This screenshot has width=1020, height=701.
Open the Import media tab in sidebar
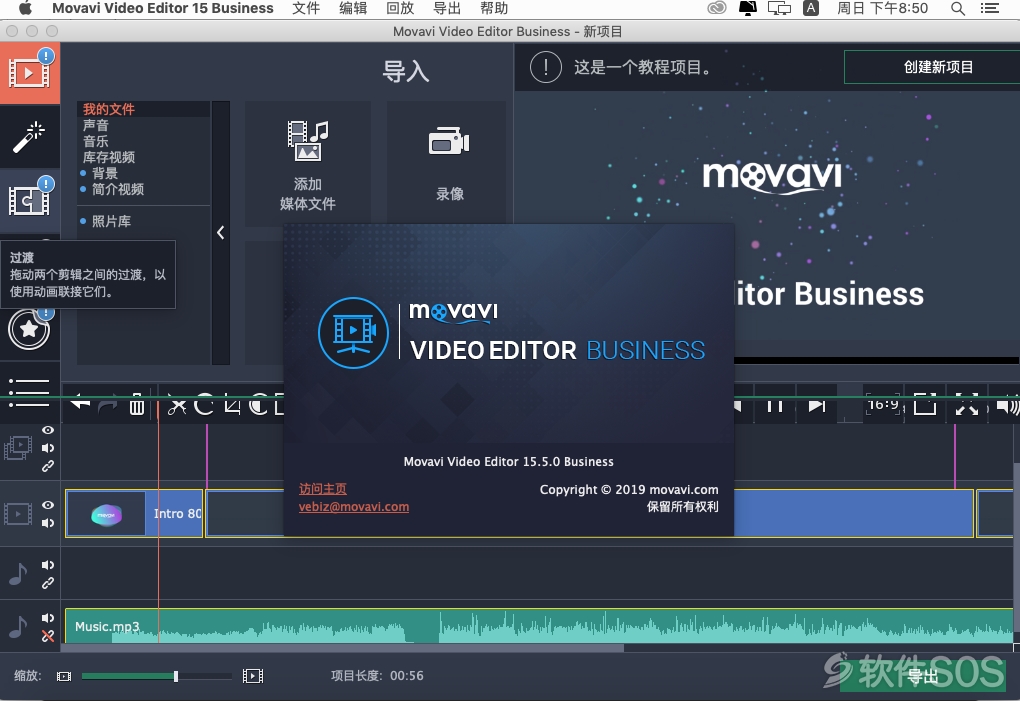tap(29, 73)
